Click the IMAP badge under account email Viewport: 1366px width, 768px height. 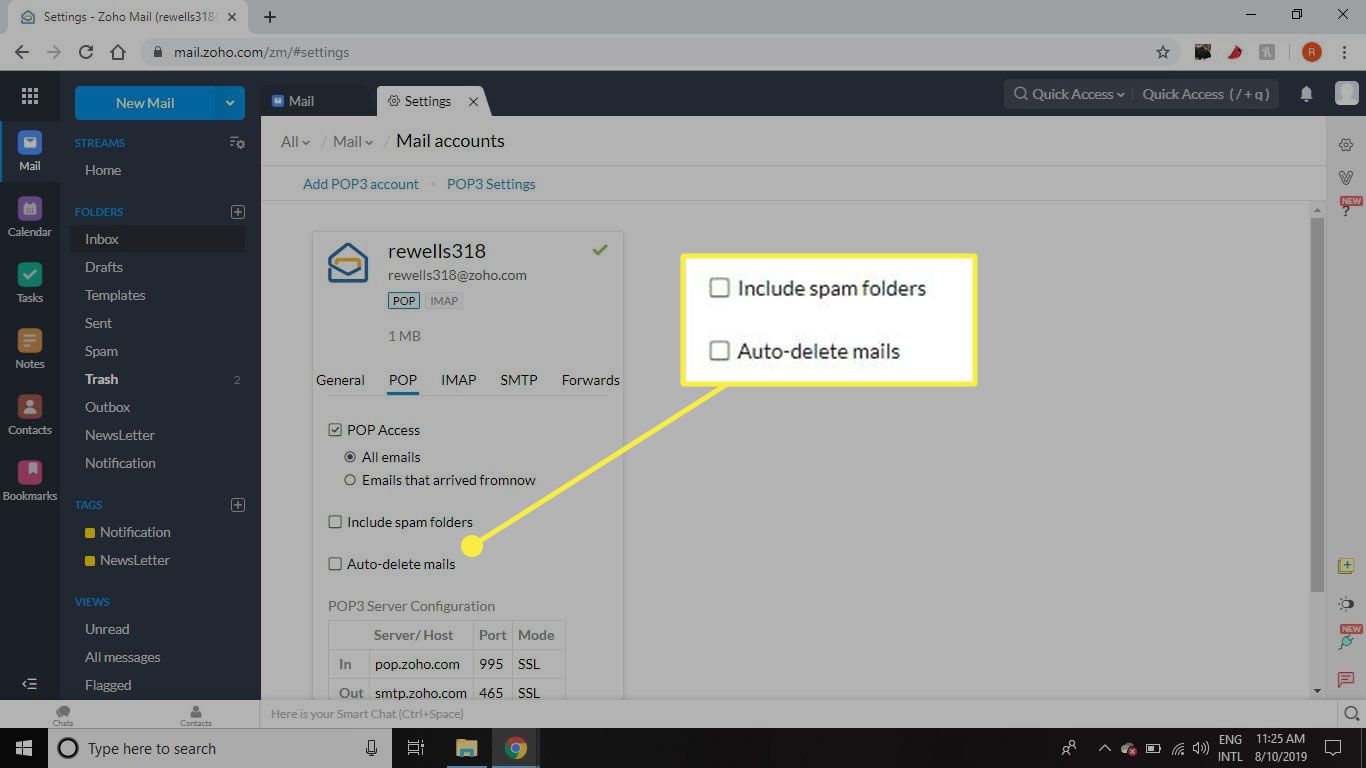(444, 301)
